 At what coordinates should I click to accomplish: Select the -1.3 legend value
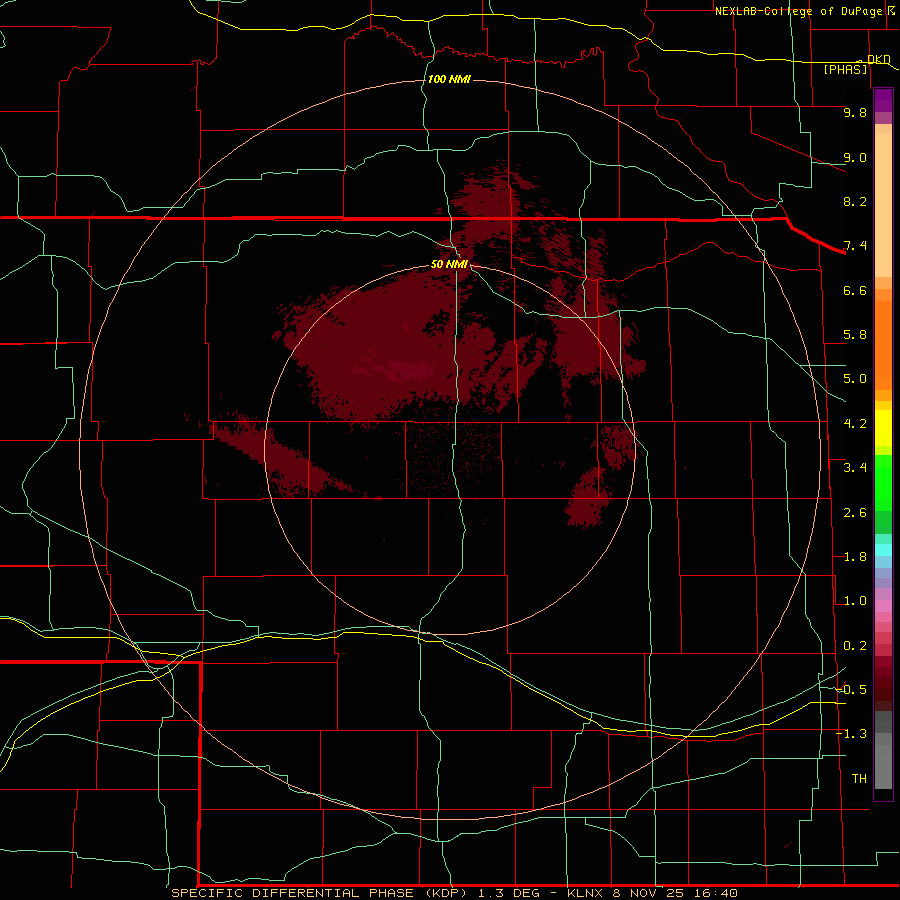click(851, 734)
